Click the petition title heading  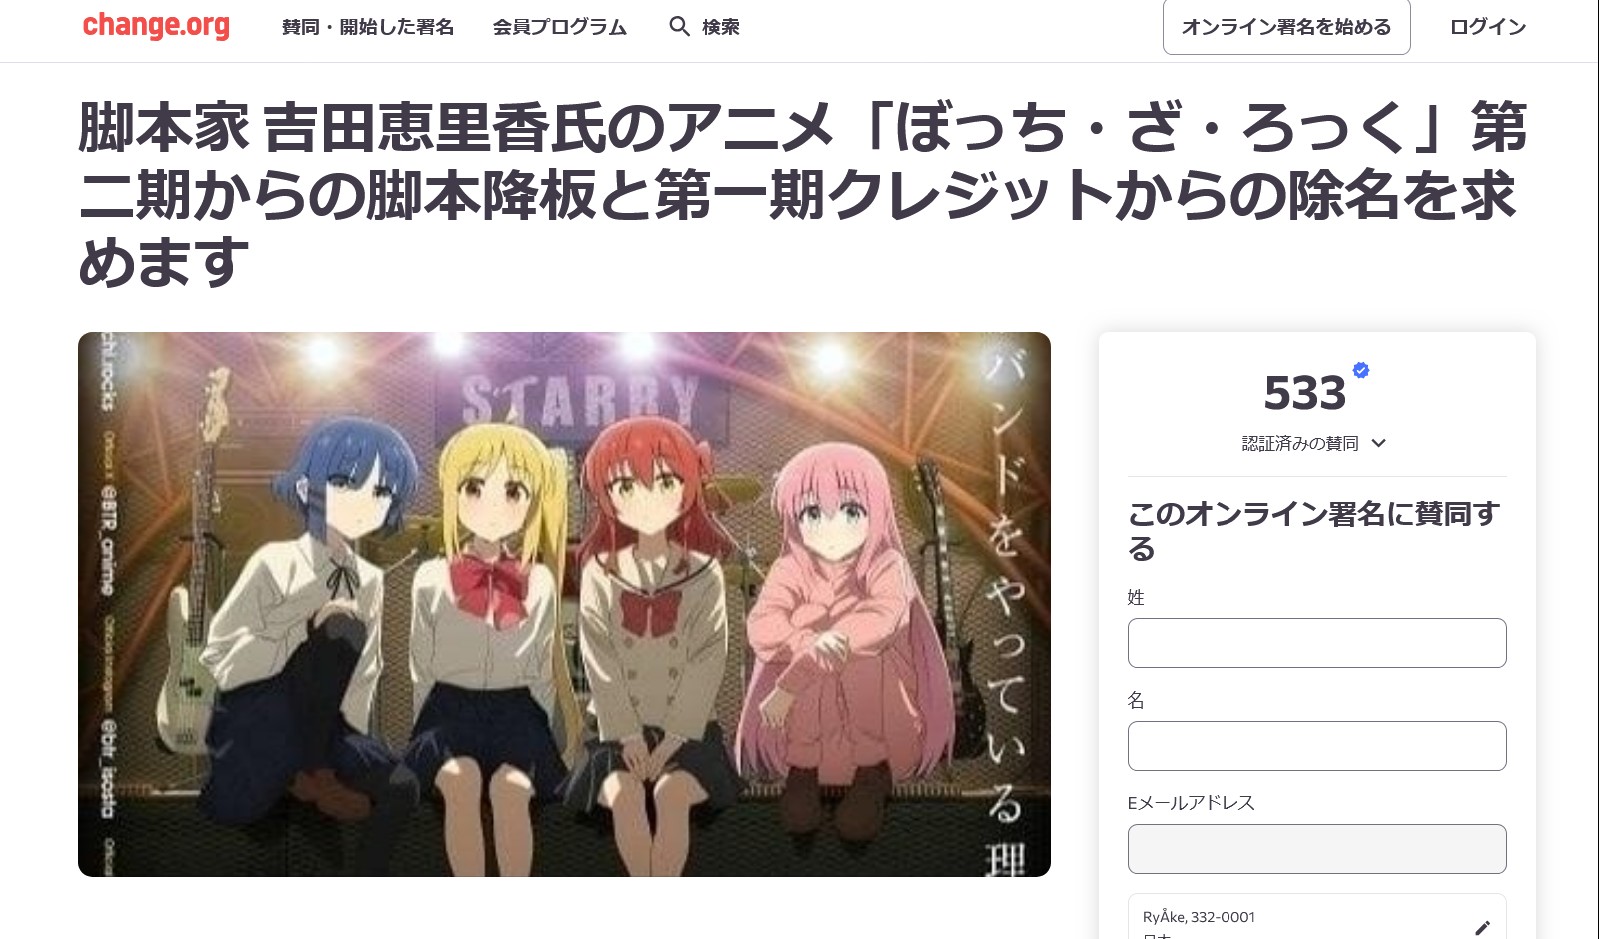[x=802, y=194]
